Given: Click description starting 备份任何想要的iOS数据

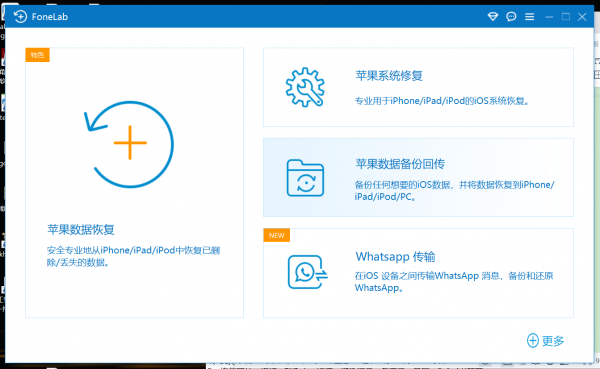Looking at the screenshot, I should click(x=454, y=191).
